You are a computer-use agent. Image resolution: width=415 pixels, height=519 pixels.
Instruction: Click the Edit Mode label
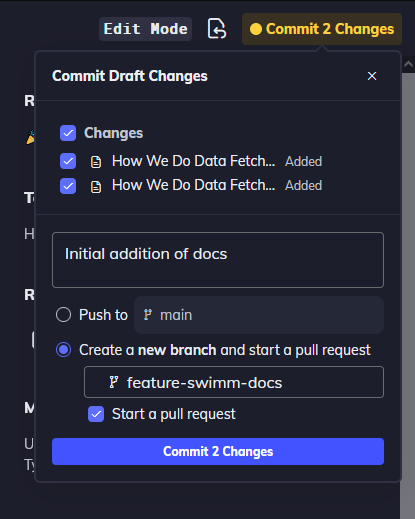(145, 29)
